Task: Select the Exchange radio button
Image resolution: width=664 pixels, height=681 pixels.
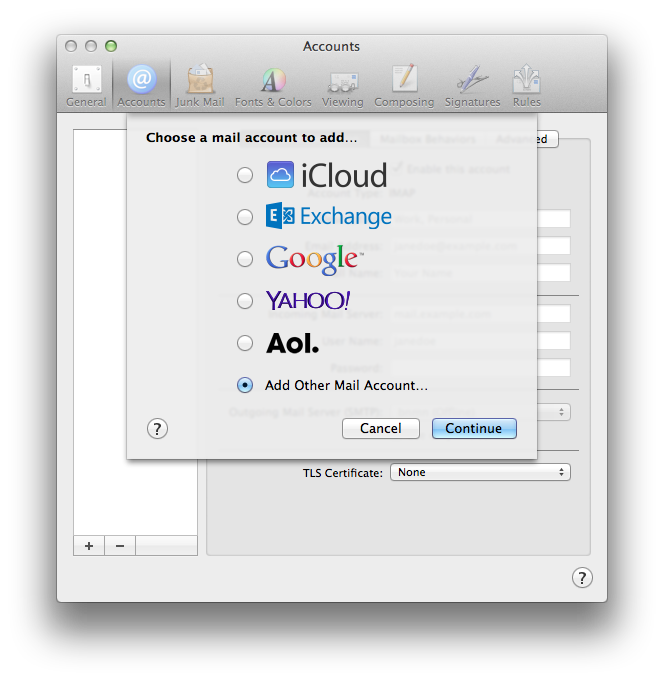Action: point(245,217)
